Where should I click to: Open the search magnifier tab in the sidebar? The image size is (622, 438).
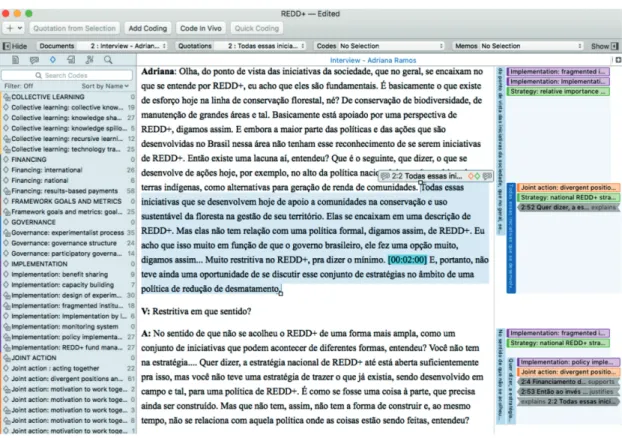click(x=108, y=60)
